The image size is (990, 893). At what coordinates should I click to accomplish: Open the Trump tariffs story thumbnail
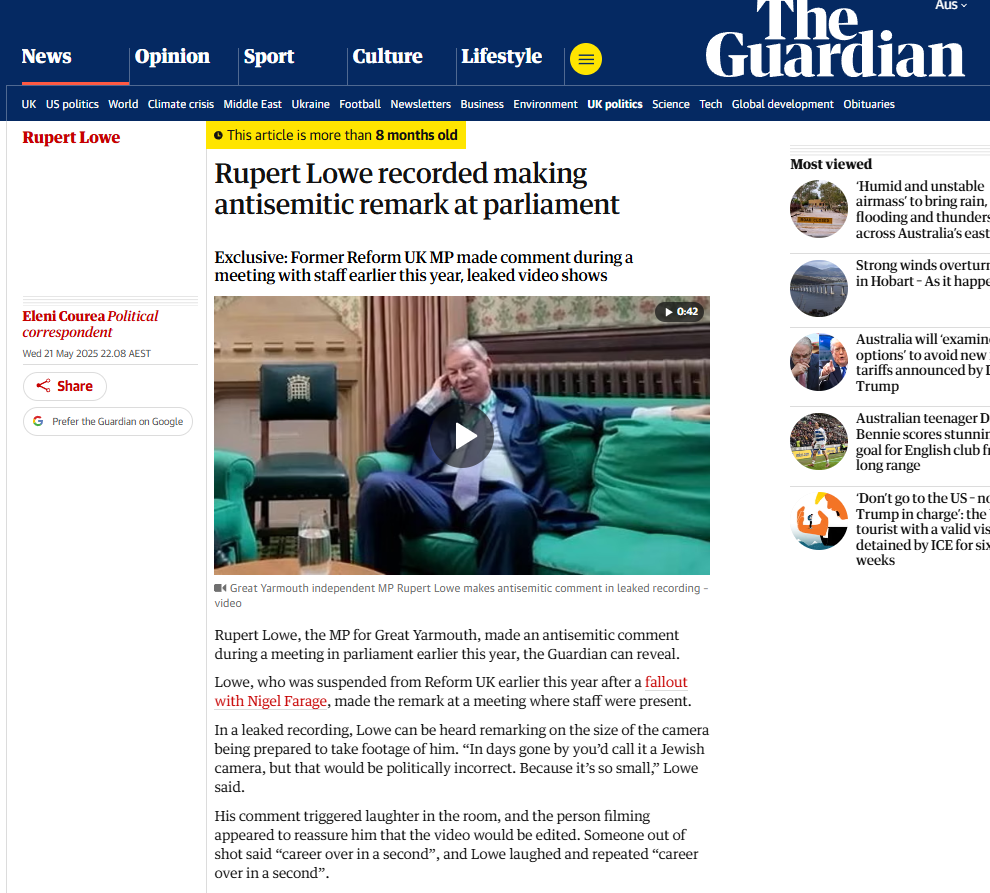(818, 362)
